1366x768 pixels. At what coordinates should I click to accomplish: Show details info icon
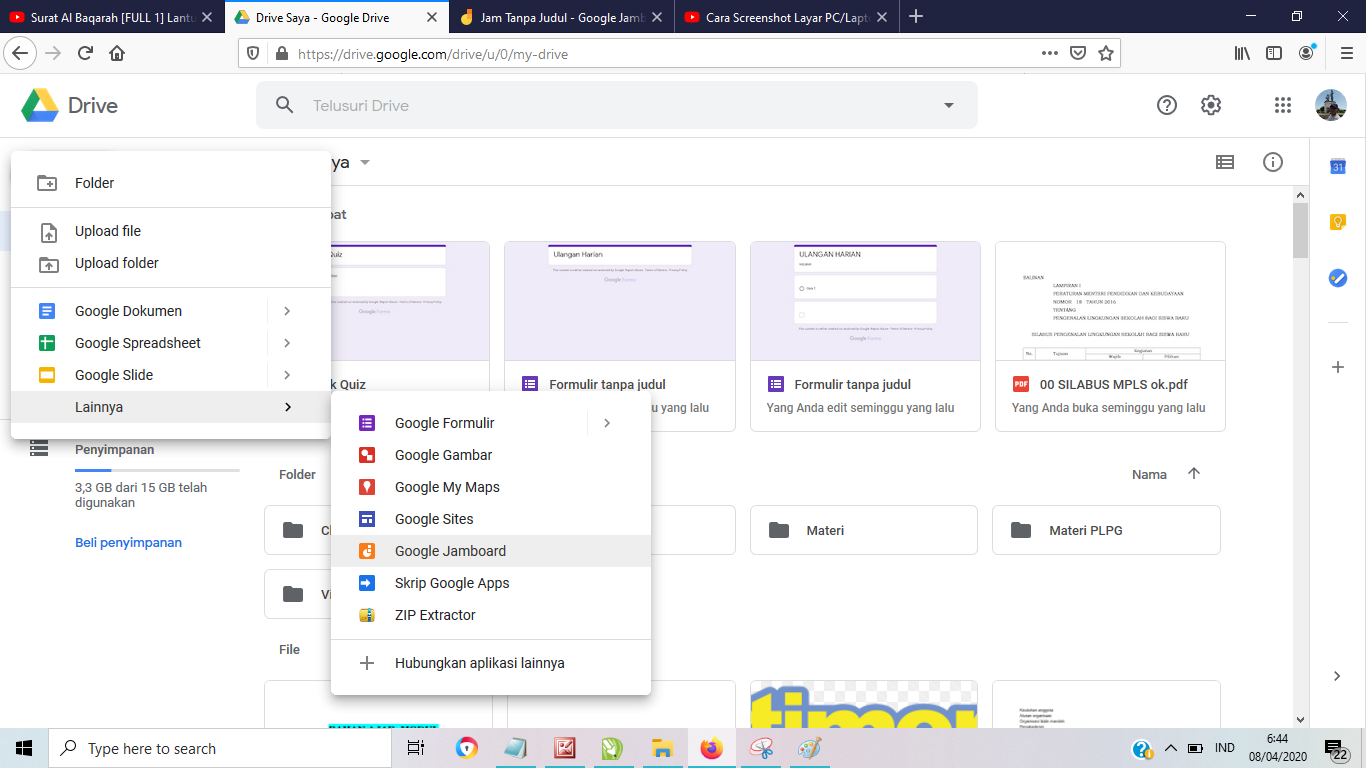tap(1273, 162)
